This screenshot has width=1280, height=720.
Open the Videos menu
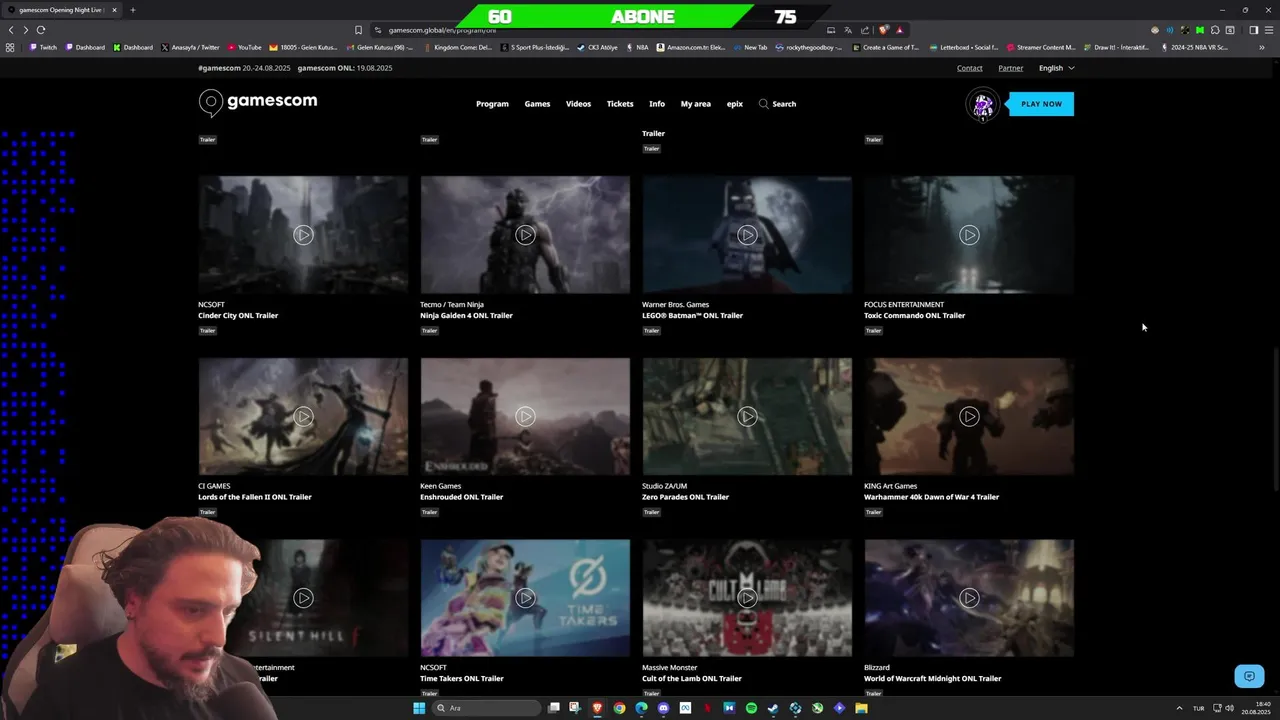tap(578, 104)
